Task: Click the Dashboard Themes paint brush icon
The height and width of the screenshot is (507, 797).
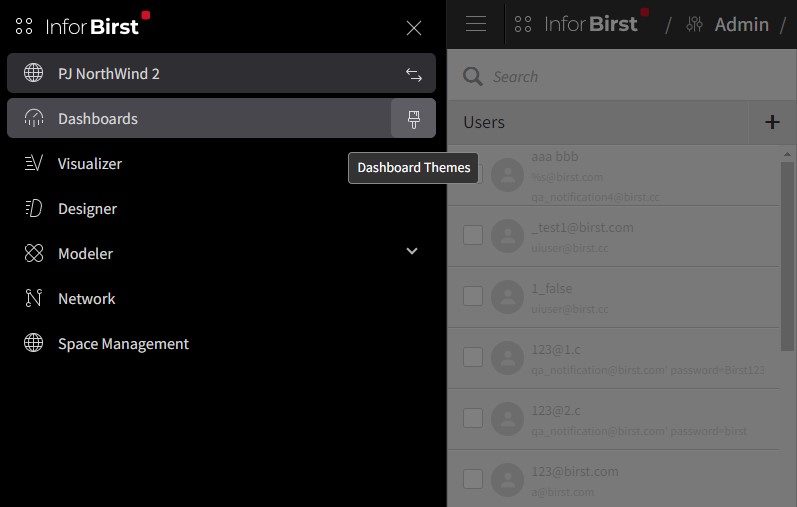Action: [x=413, y=118]
